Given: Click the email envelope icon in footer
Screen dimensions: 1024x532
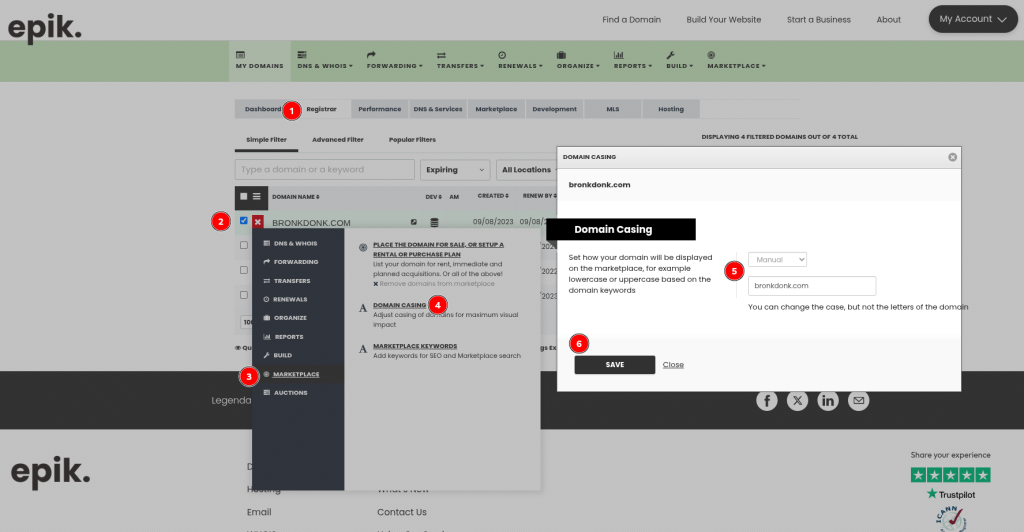Looking at the screenshot, I should pyautogui.click(x=859, y=401).
